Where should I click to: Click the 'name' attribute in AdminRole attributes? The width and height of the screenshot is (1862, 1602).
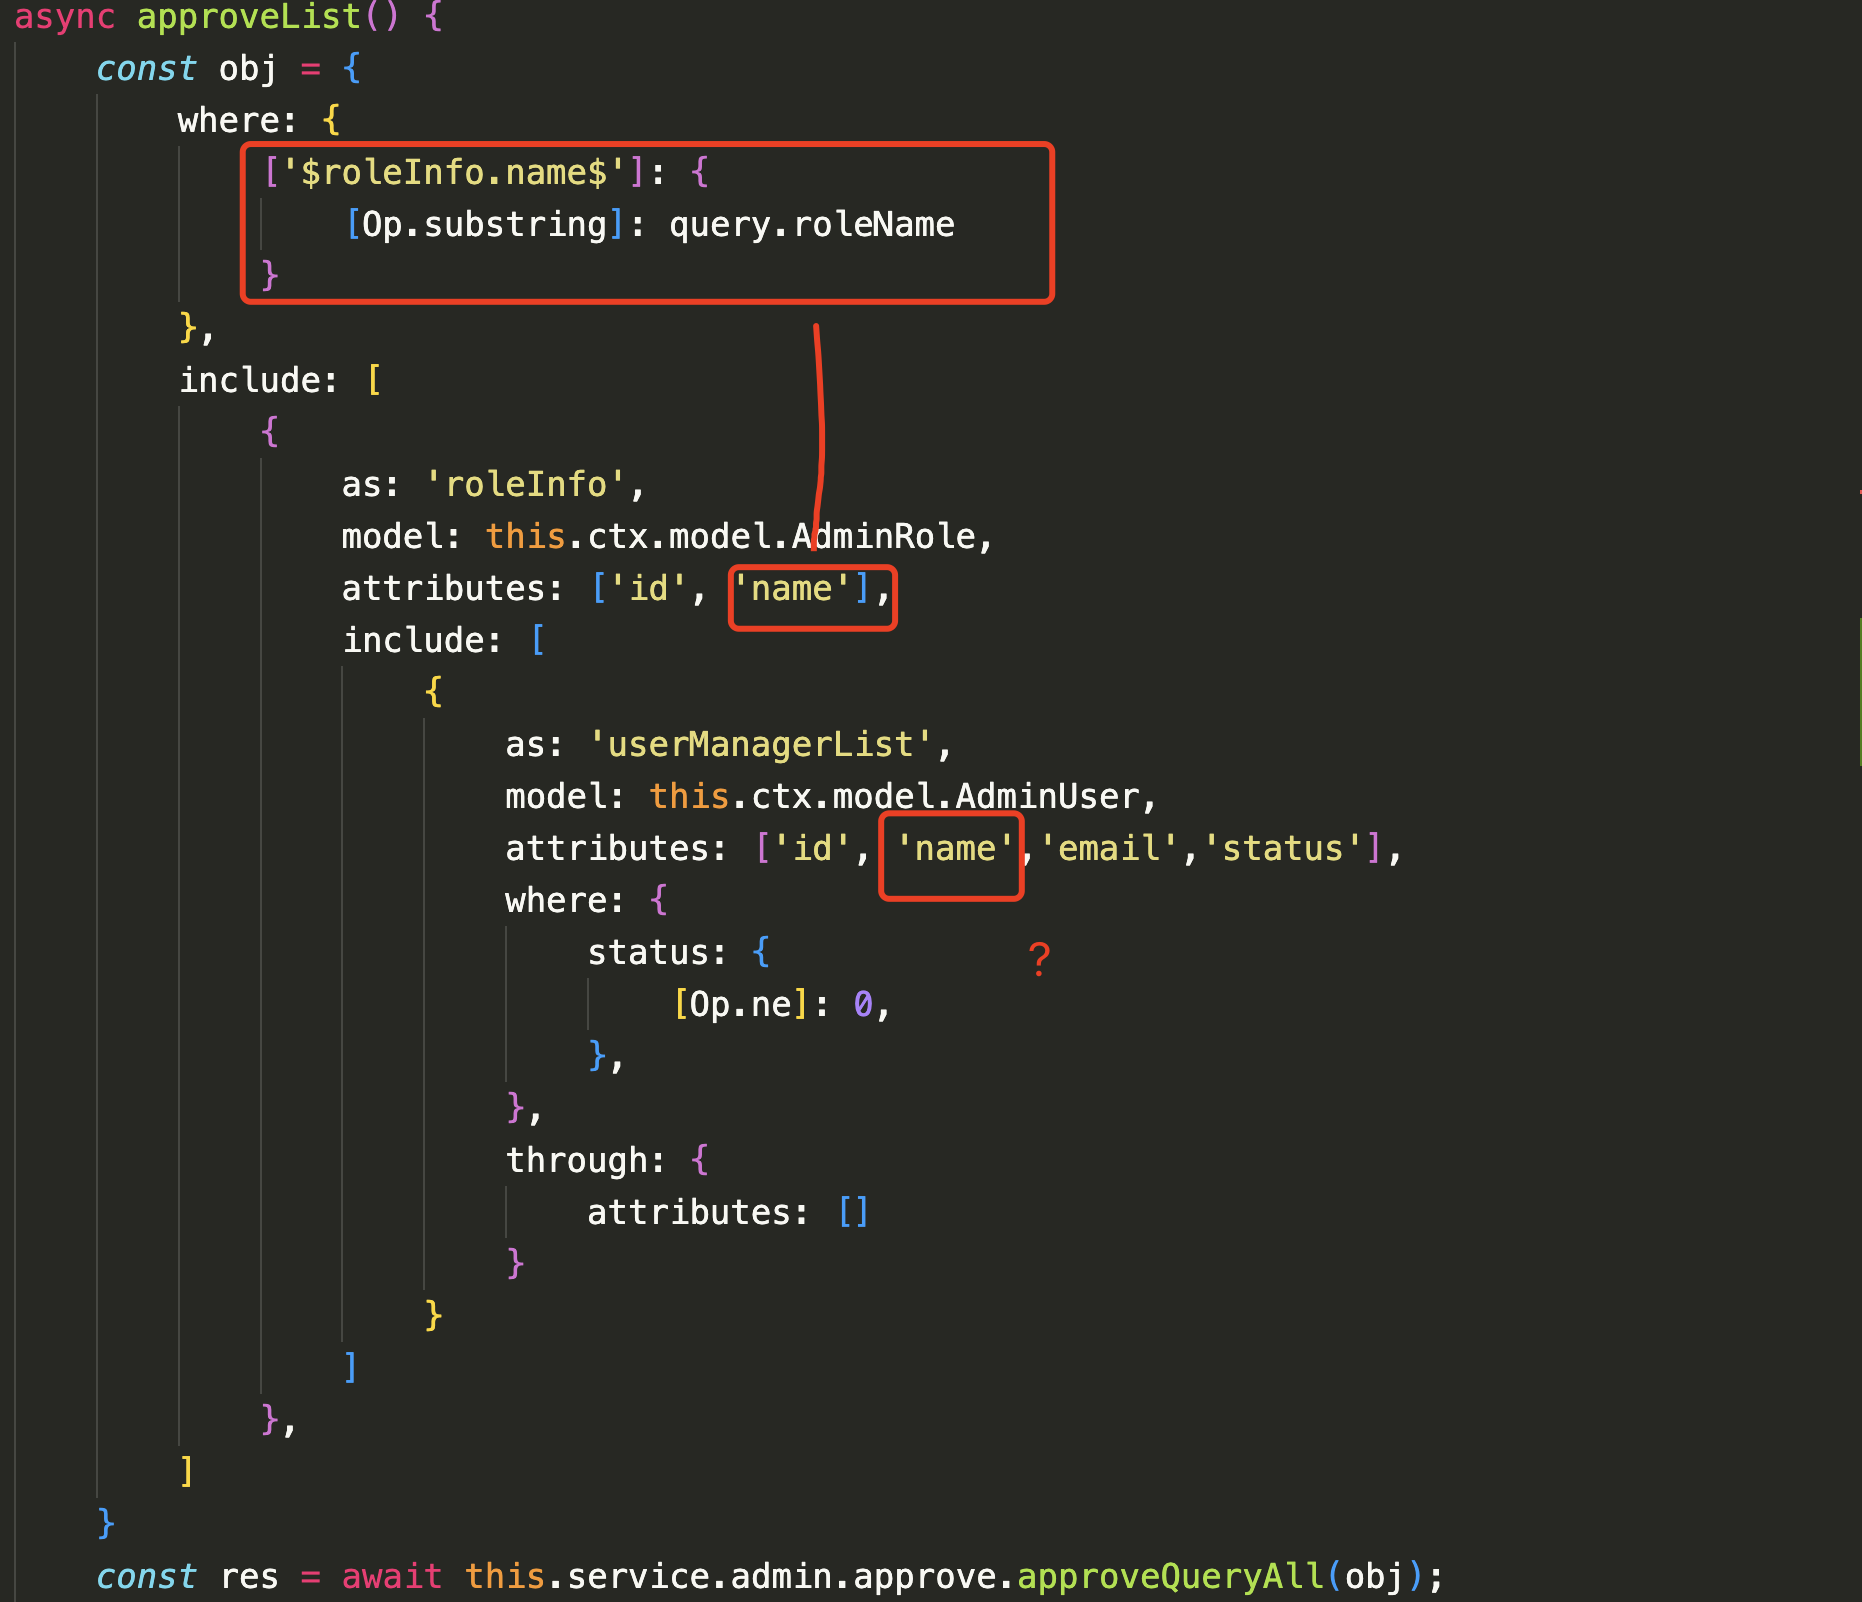coord(792,588)
